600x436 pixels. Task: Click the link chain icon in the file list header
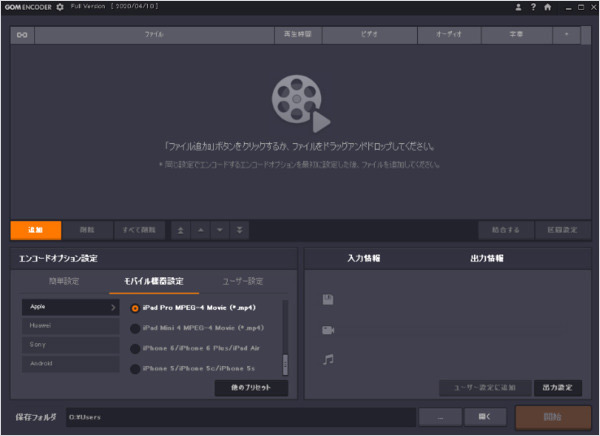point(22,35)
